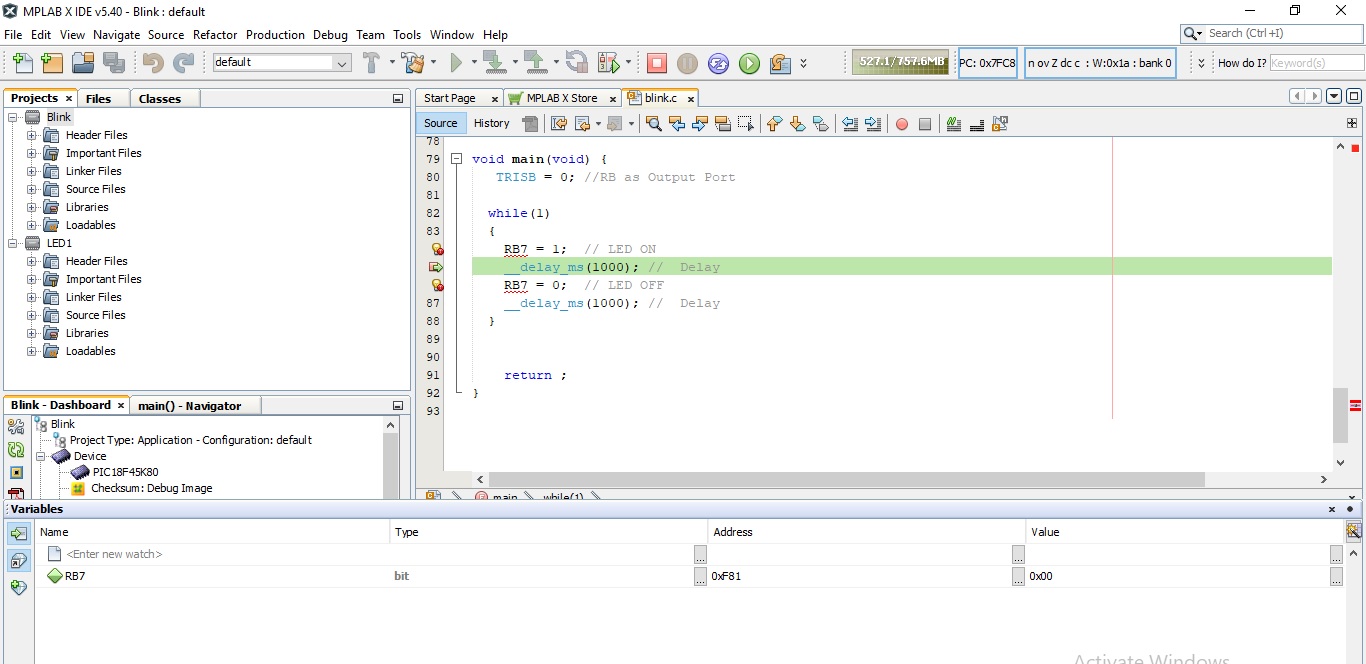Click the Build Project hammer icon
The image size is (1366, 664).
click(371, 63)
